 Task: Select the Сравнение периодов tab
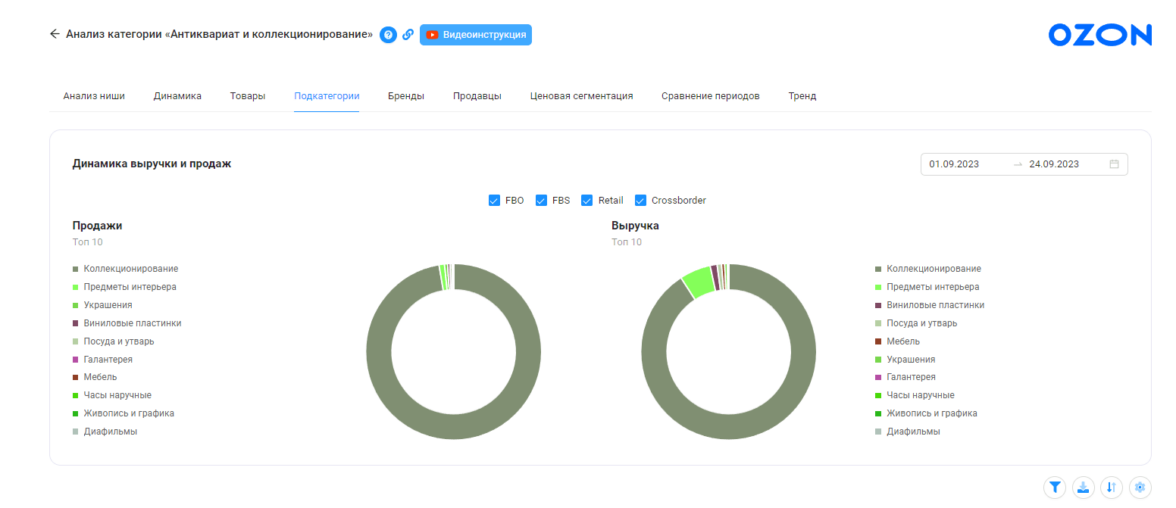pyautogui.click(x=710, y=96)
